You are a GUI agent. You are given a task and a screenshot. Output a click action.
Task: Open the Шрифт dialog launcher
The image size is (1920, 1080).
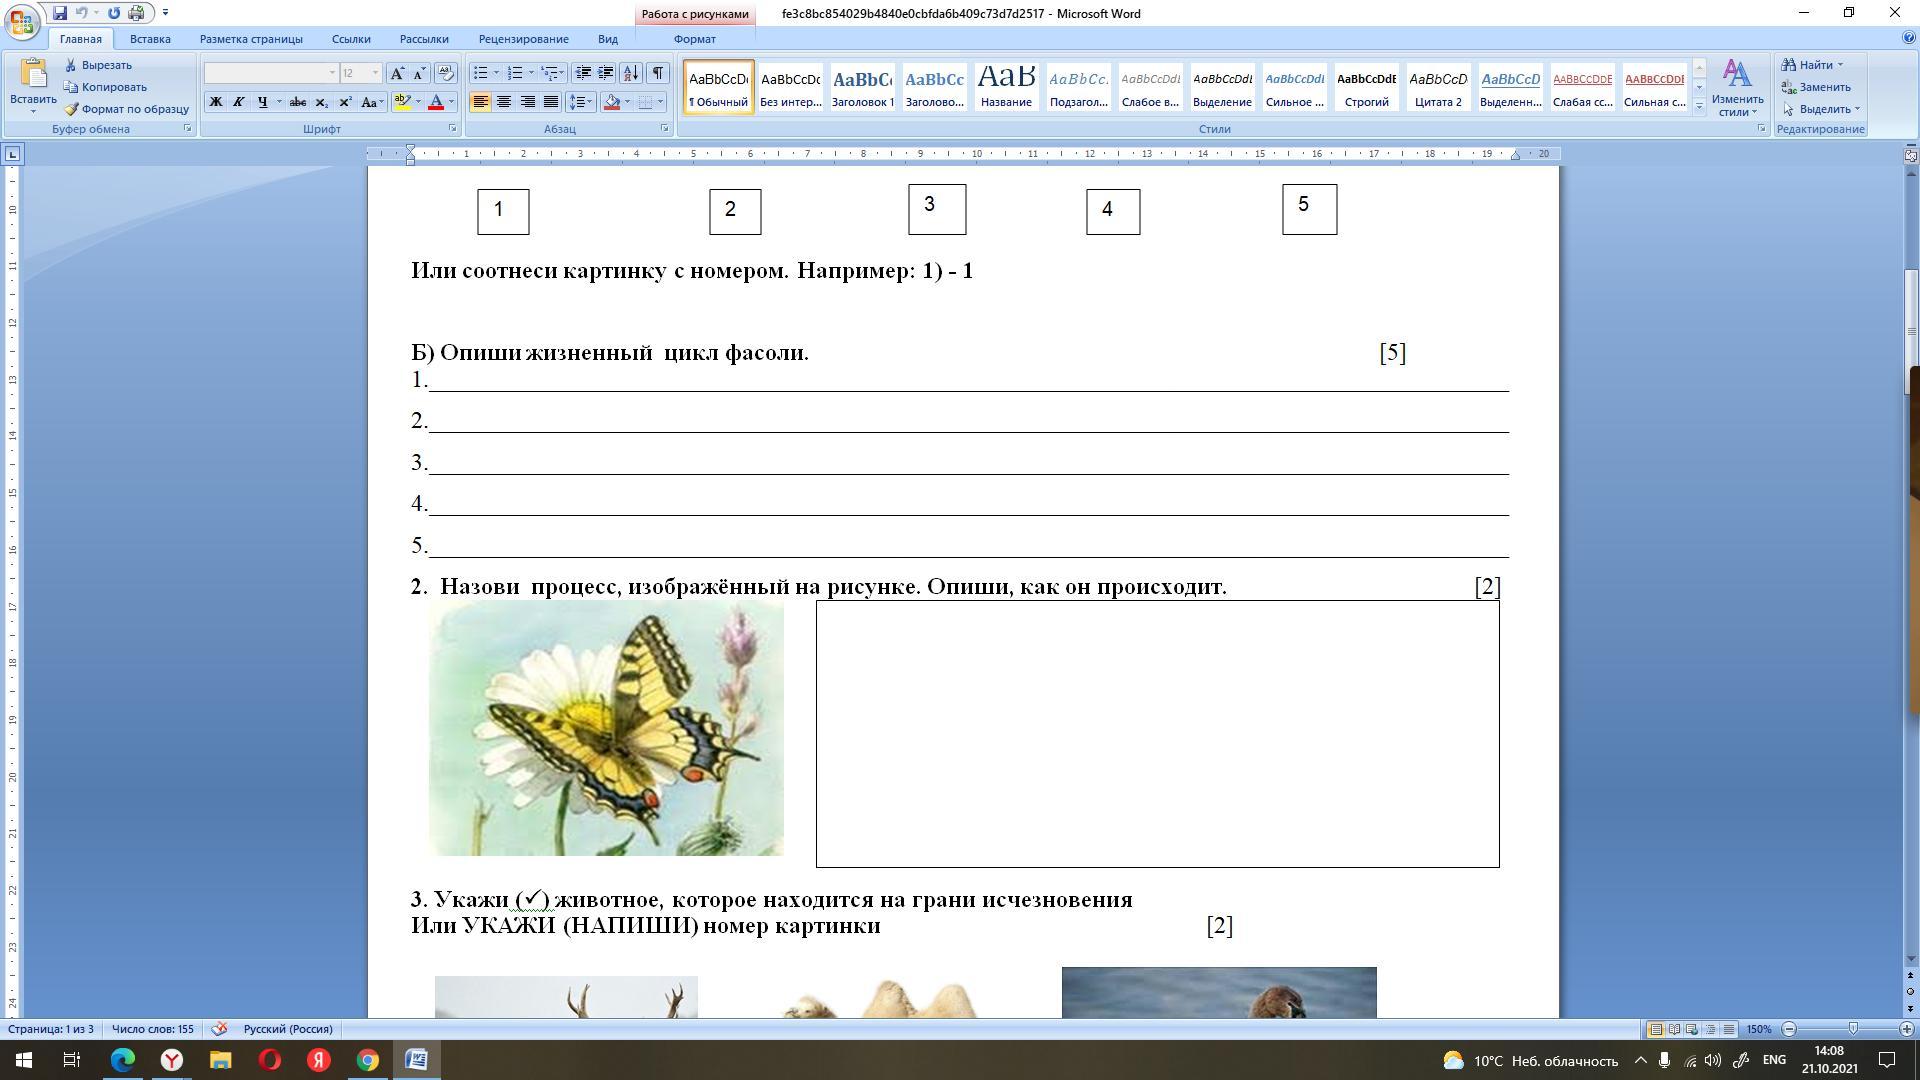[x=453, y=129]
